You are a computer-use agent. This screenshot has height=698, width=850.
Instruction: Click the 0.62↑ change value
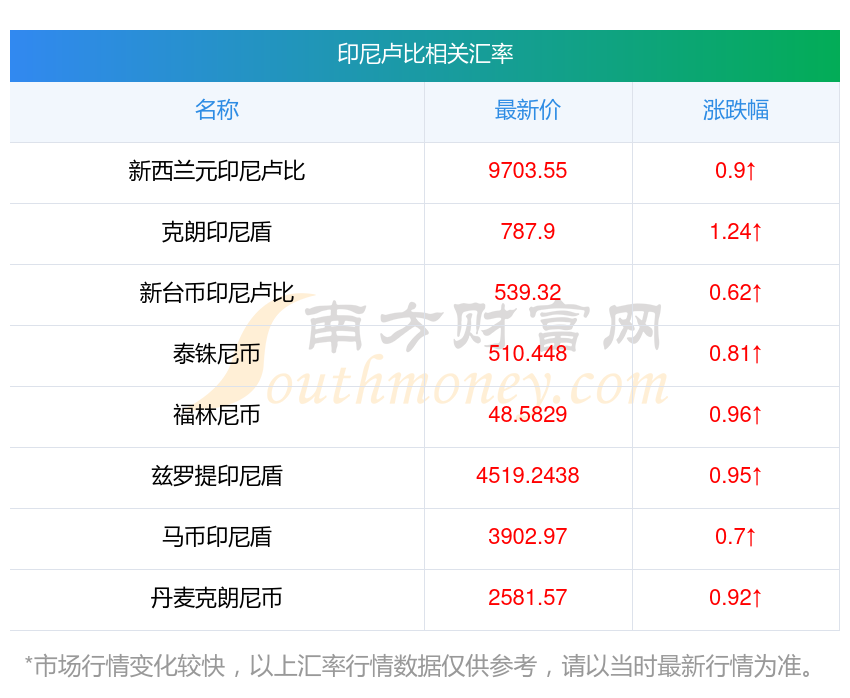point(736,293)
